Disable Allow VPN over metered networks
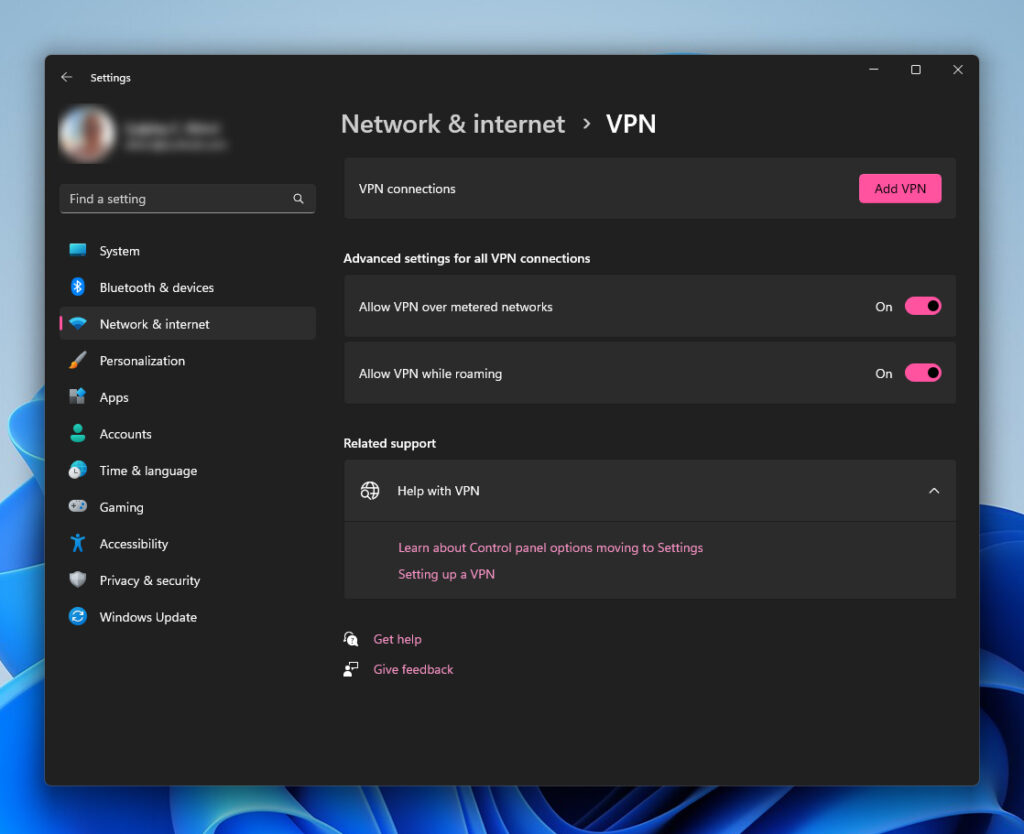This screenshot has height=834, width=1024. coord(922,306)
